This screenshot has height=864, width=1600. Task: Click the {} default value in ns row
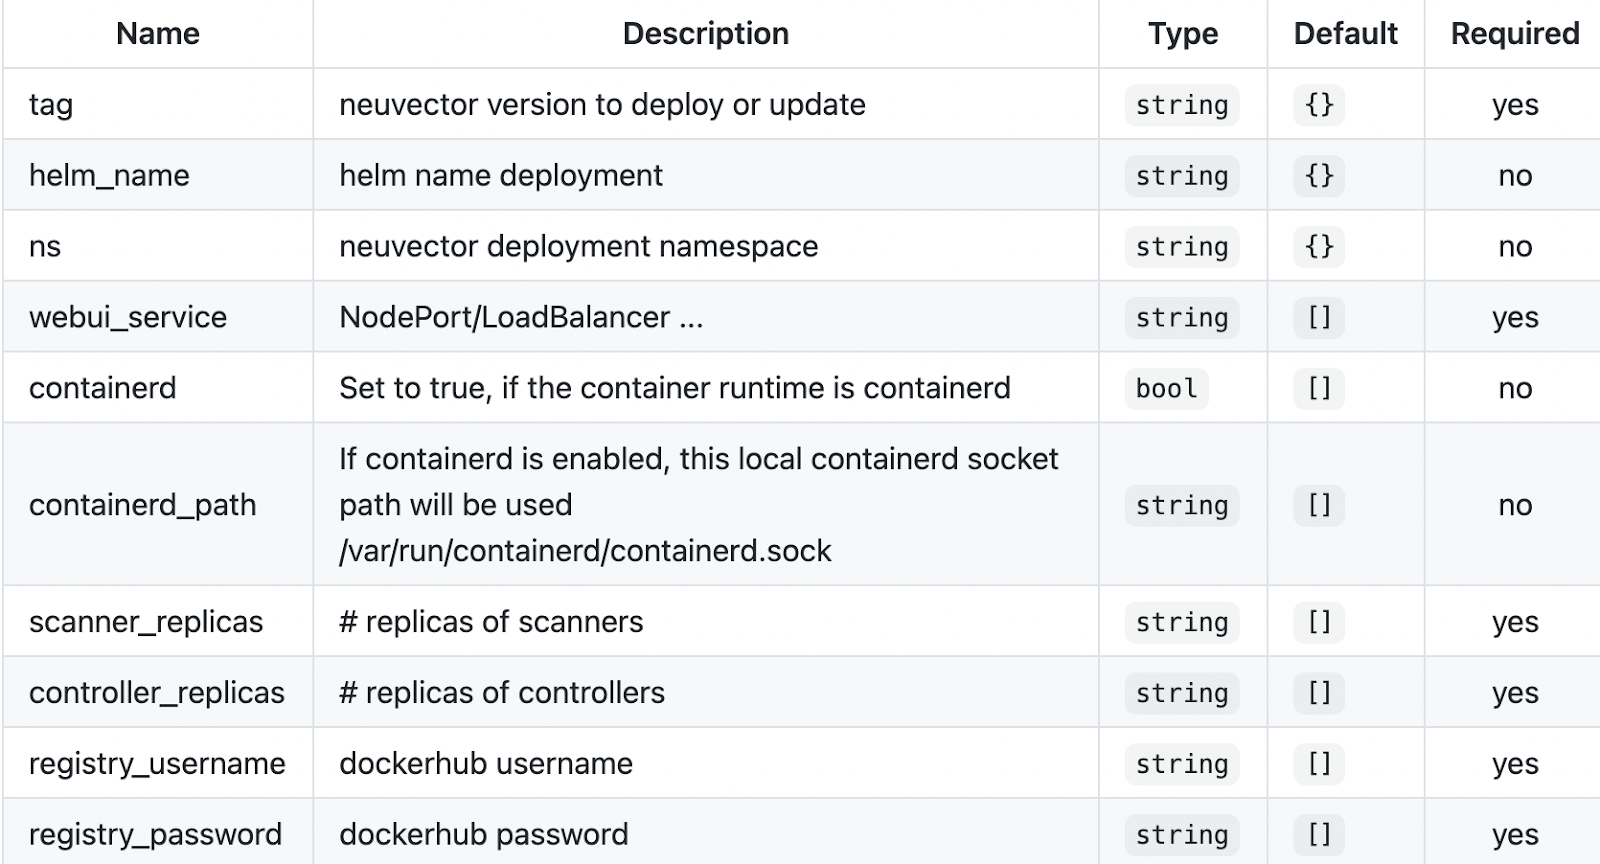click(1319, 247)
